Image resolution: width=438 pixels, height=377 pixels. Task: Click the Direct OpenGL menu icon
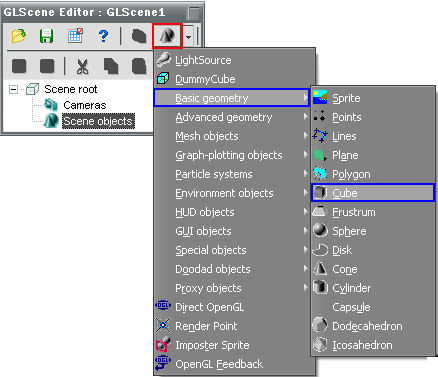click(x=163, y=305)
